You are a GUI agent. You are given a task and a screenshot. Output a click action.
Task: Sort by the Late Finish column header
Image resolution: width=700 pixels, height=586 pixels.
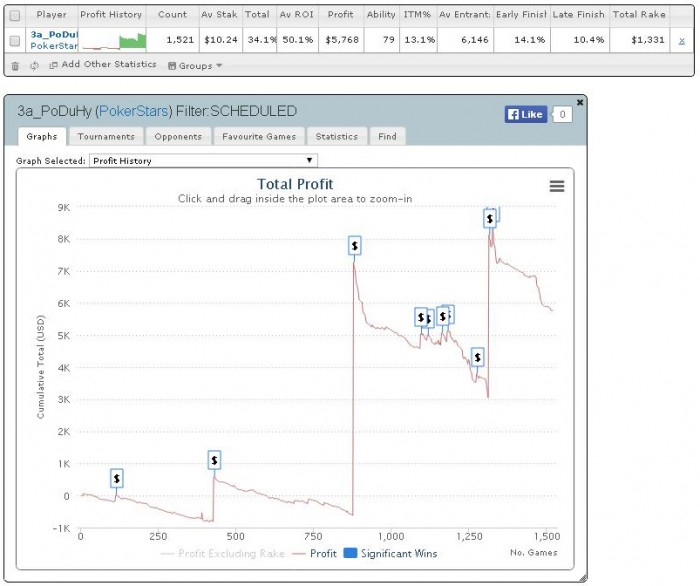tap(579, 15)
